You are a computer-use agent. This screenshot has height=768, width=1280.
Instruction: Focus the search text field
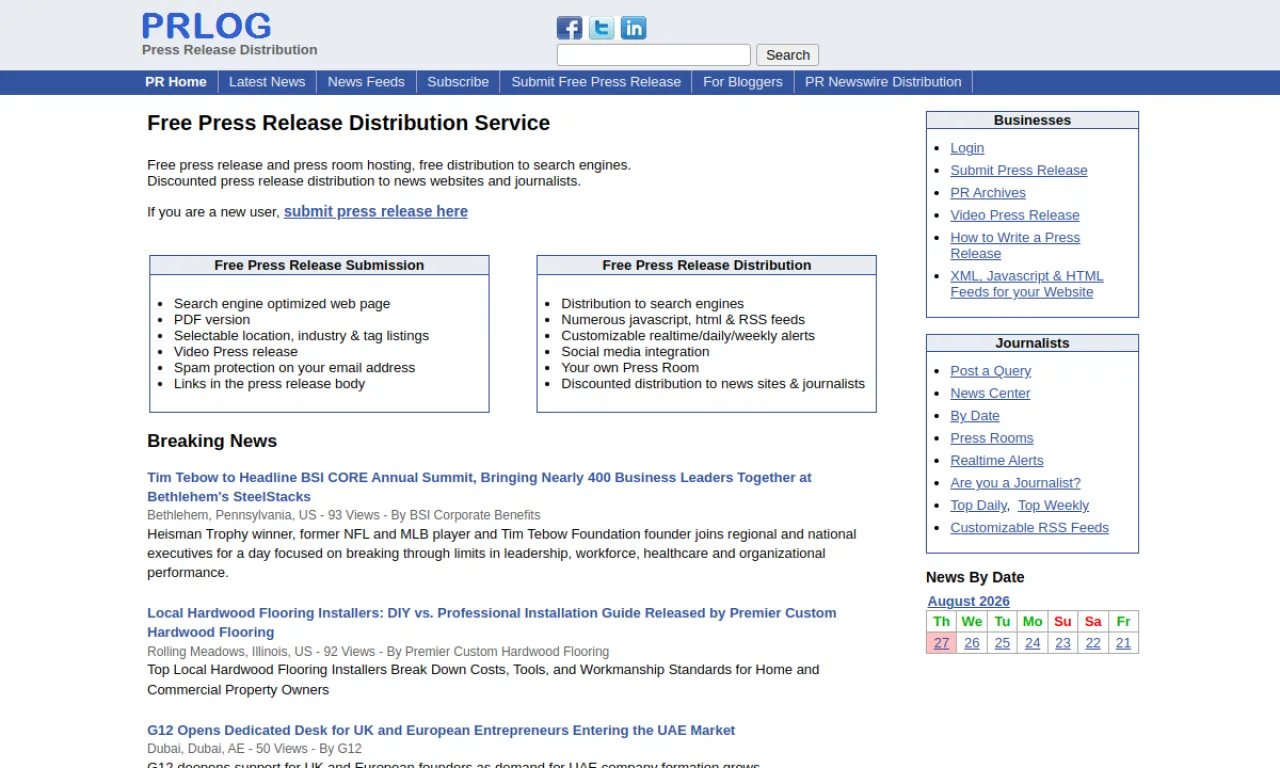pos(653,55)
